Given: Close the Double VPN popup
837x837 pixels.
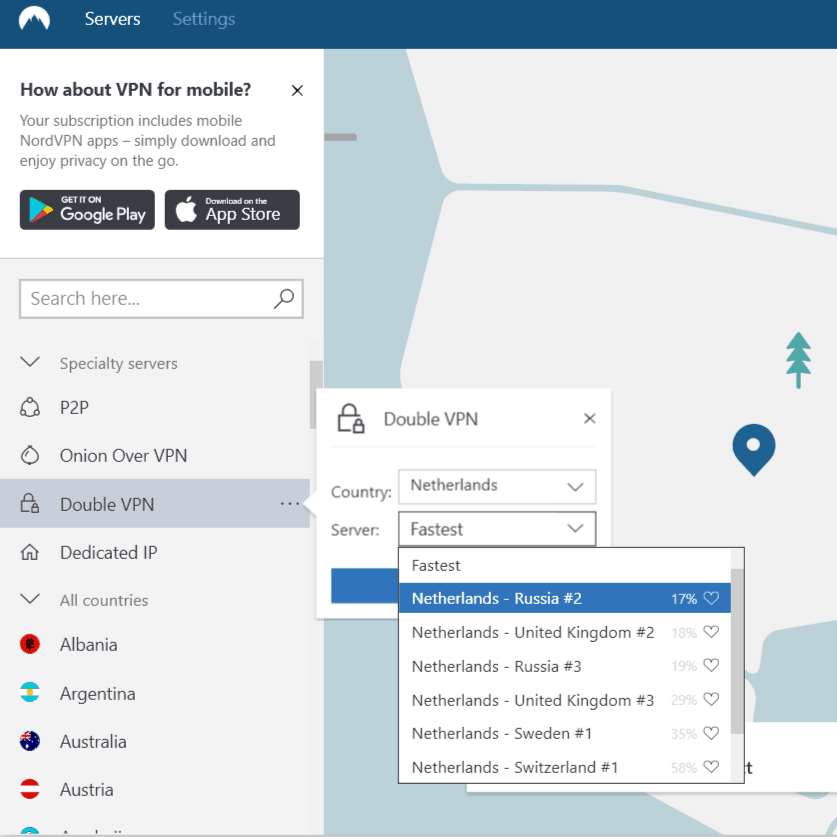Looking at the screenshot, I should coord(589,418).
